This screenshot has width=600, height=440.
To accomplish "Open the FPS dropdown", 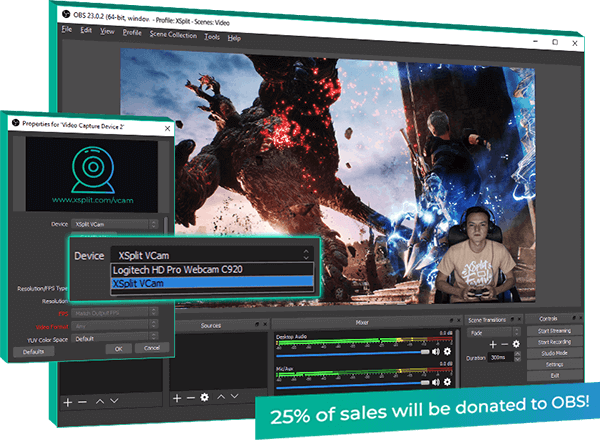I will pos(114,313).
